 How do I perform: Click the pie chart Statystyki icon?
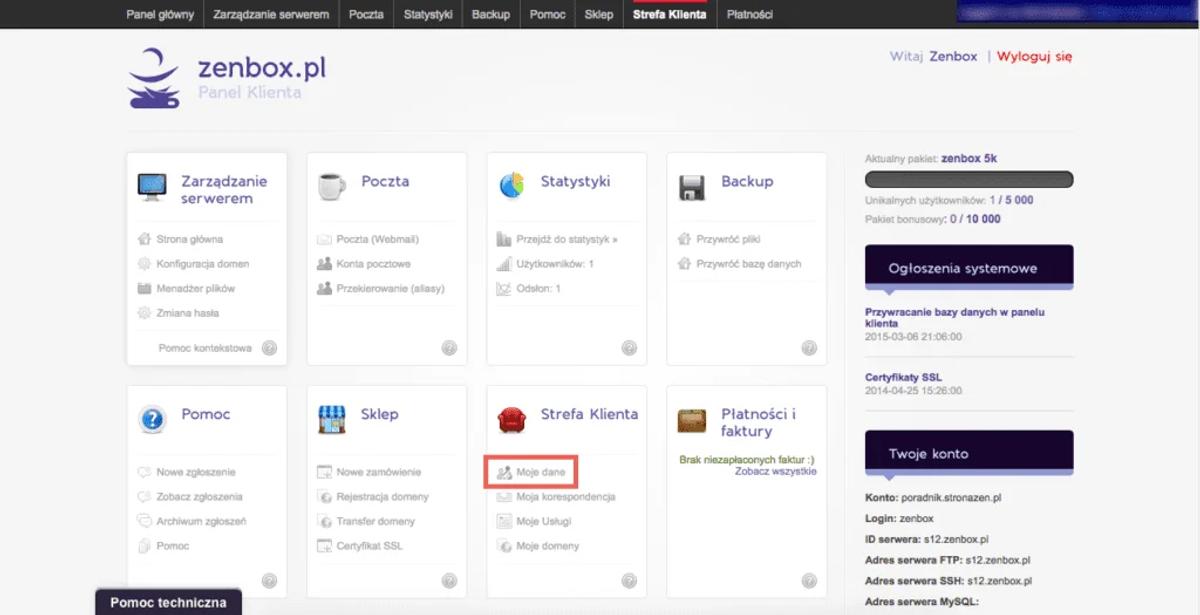pos(512,186)
